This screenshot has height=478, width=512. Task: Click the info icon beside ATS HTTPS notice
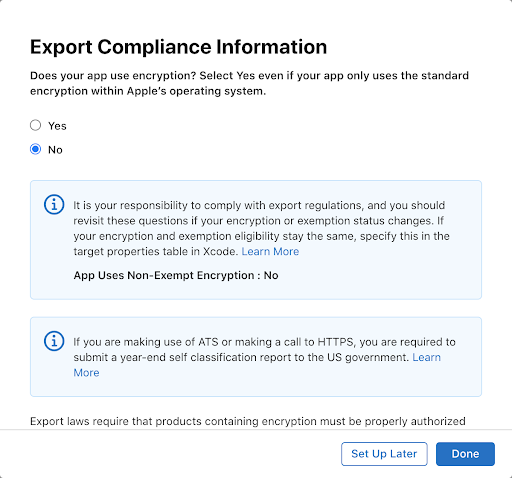coord(54,341)
